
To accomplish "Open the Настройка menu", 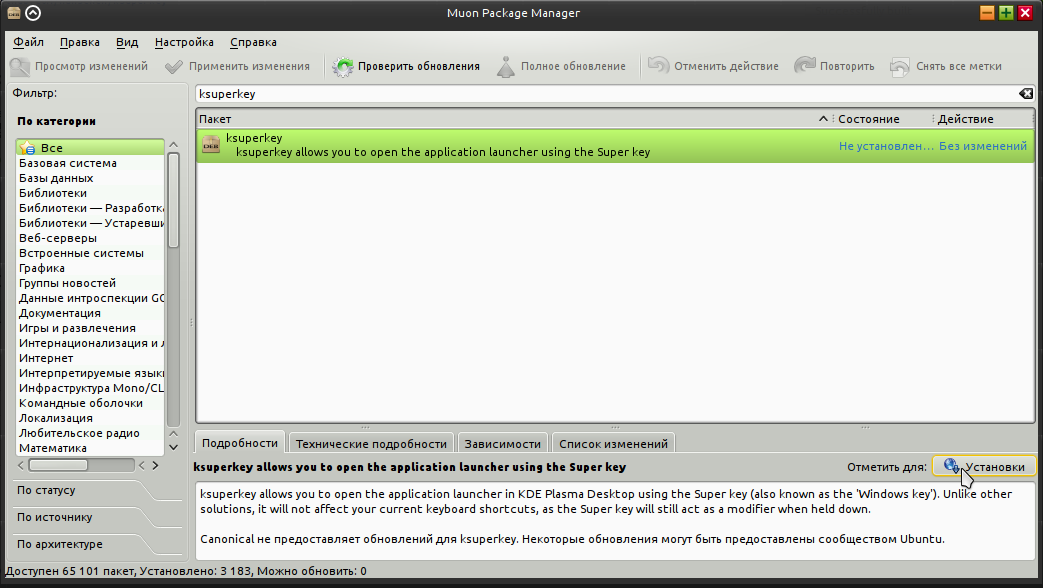I will tap(184, 42).
